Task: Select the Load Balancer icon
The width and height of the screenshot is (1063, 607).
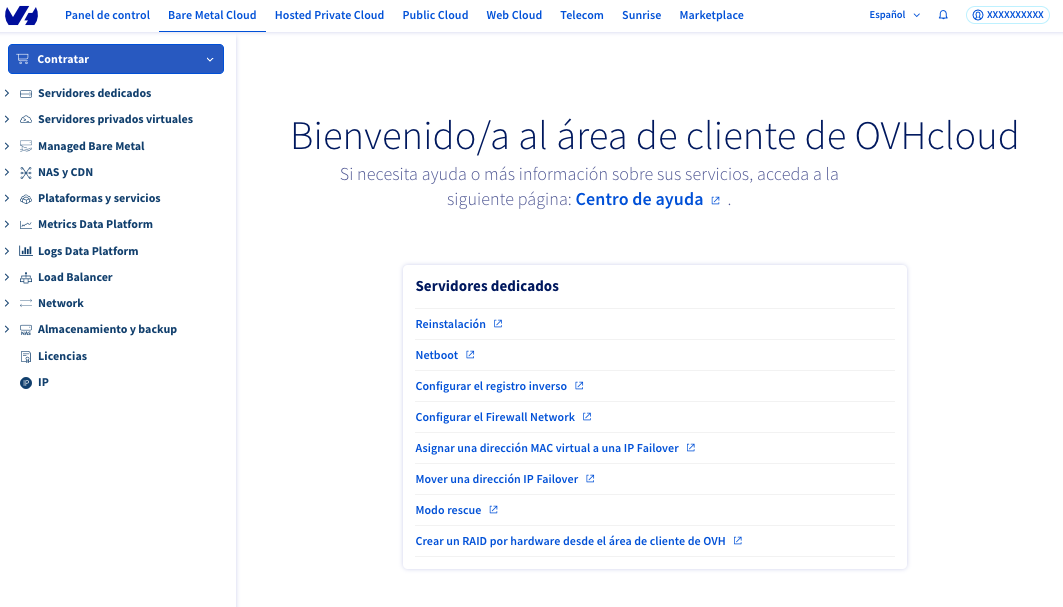Action: 24,276
